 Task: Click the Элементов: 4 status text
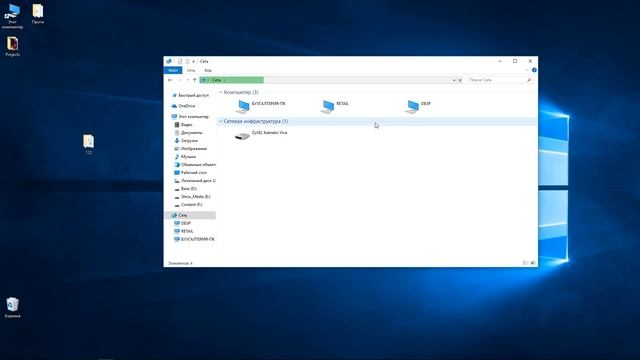click(180, 263)
